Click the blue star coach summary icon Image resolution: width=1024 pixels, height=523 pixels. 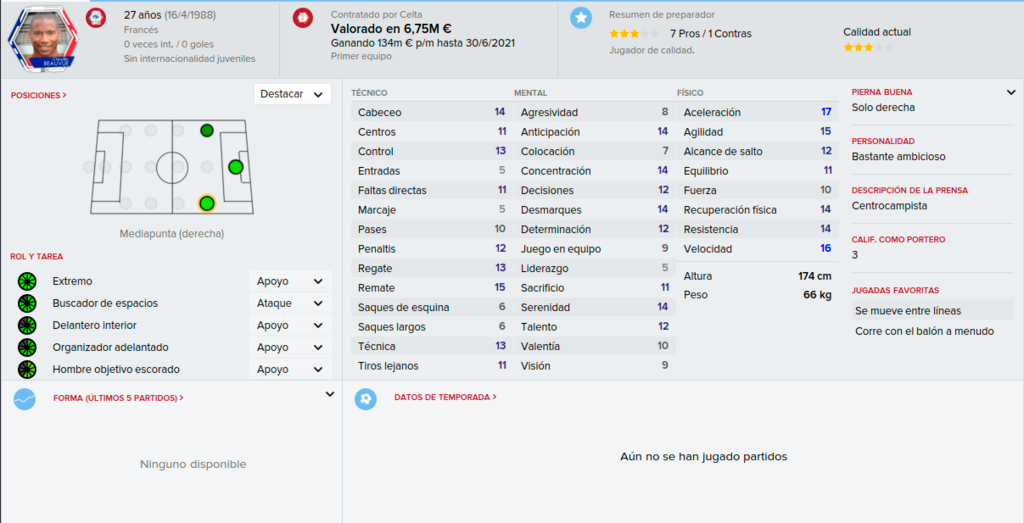[x=581, y=18]
